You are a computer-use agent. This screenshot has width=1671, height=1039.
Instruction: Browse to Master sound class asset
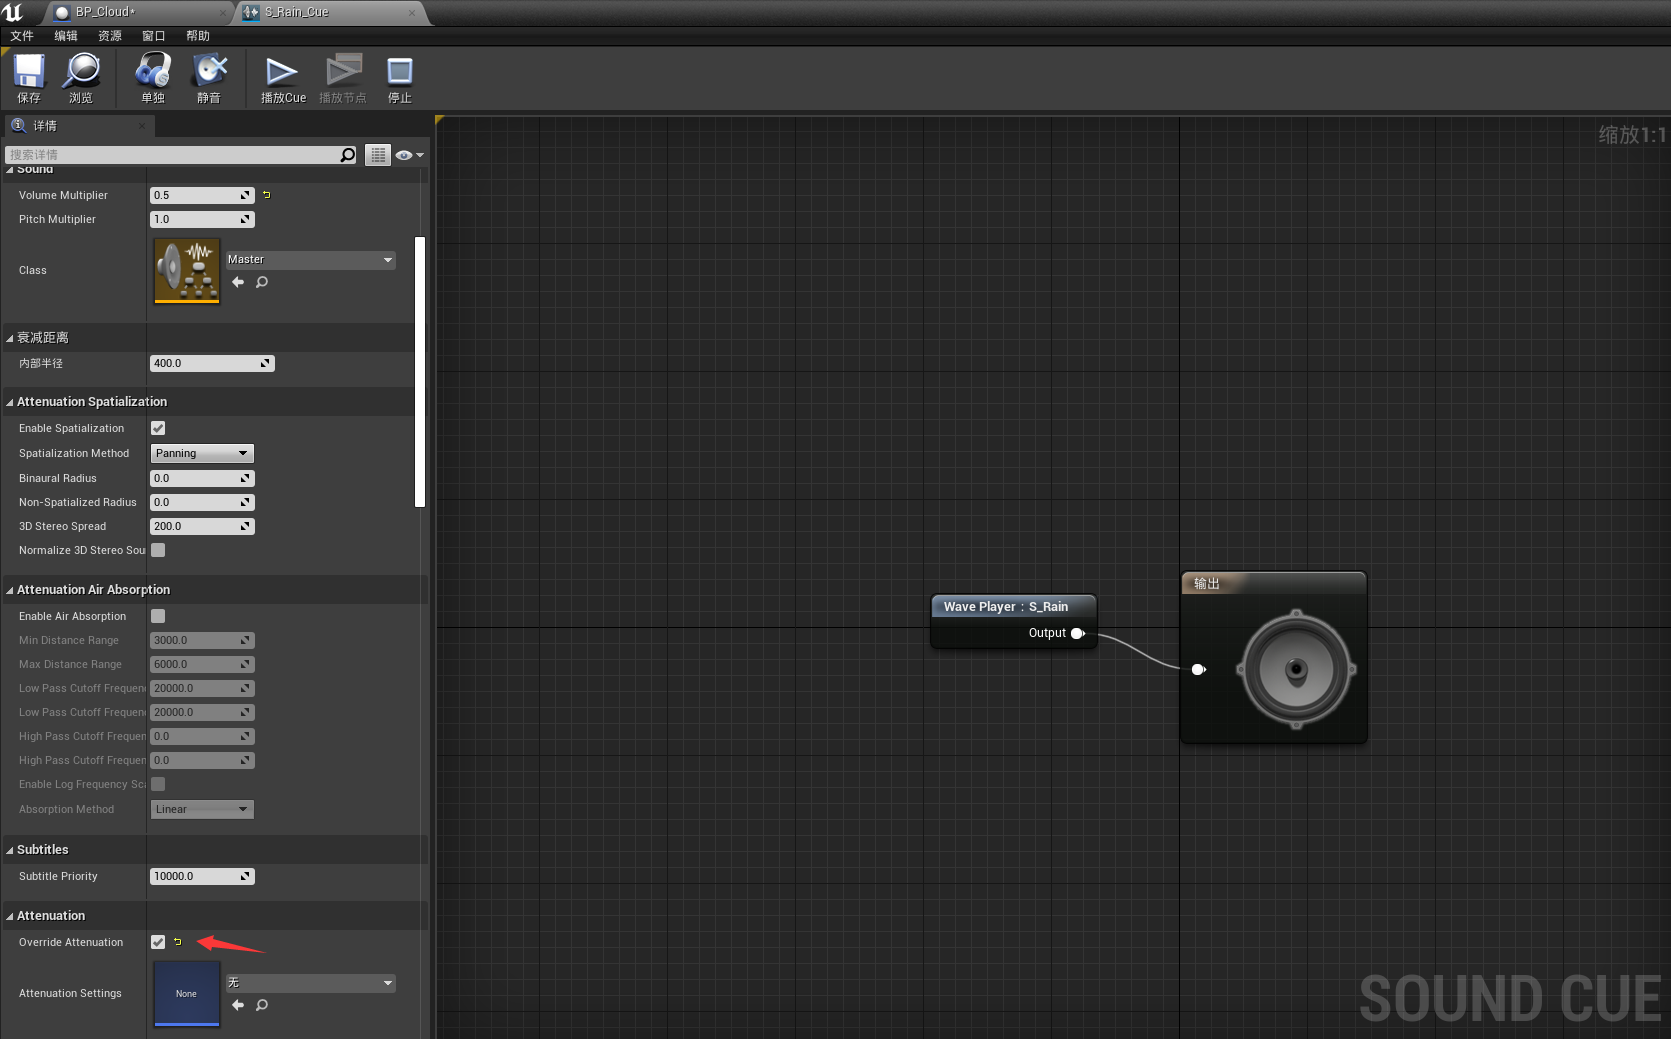click(262, 282)
